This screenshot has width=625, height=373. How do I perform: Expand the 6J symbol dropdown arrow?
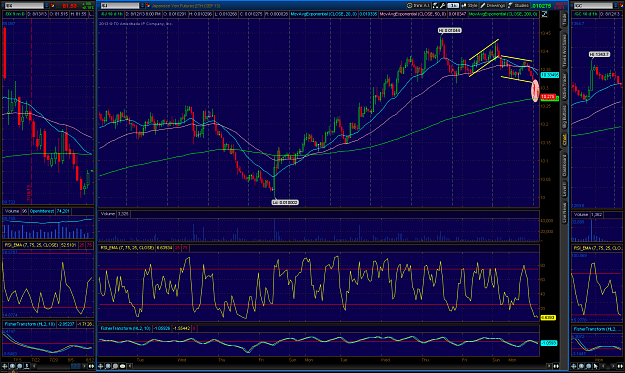[142, 6]
